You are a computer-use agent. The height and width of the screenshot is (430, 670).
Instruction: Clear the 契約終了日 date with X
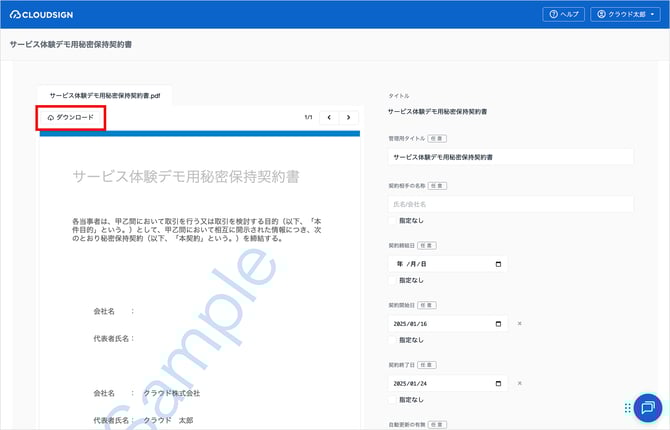(519, 384)
